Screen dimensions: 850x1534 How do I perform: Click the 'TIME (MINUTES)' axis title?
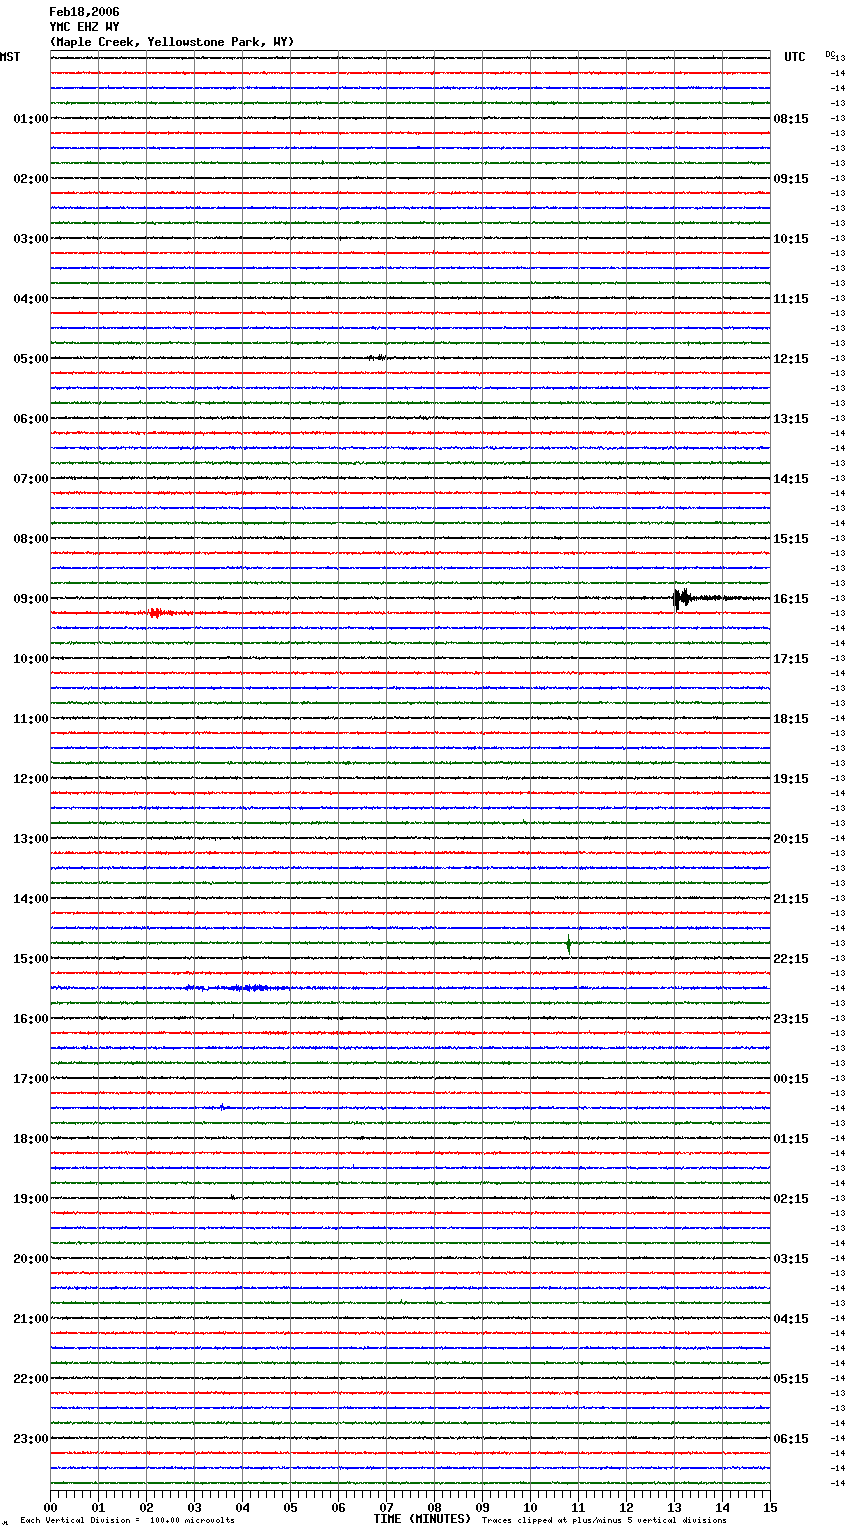click(x=422, y=1519)
